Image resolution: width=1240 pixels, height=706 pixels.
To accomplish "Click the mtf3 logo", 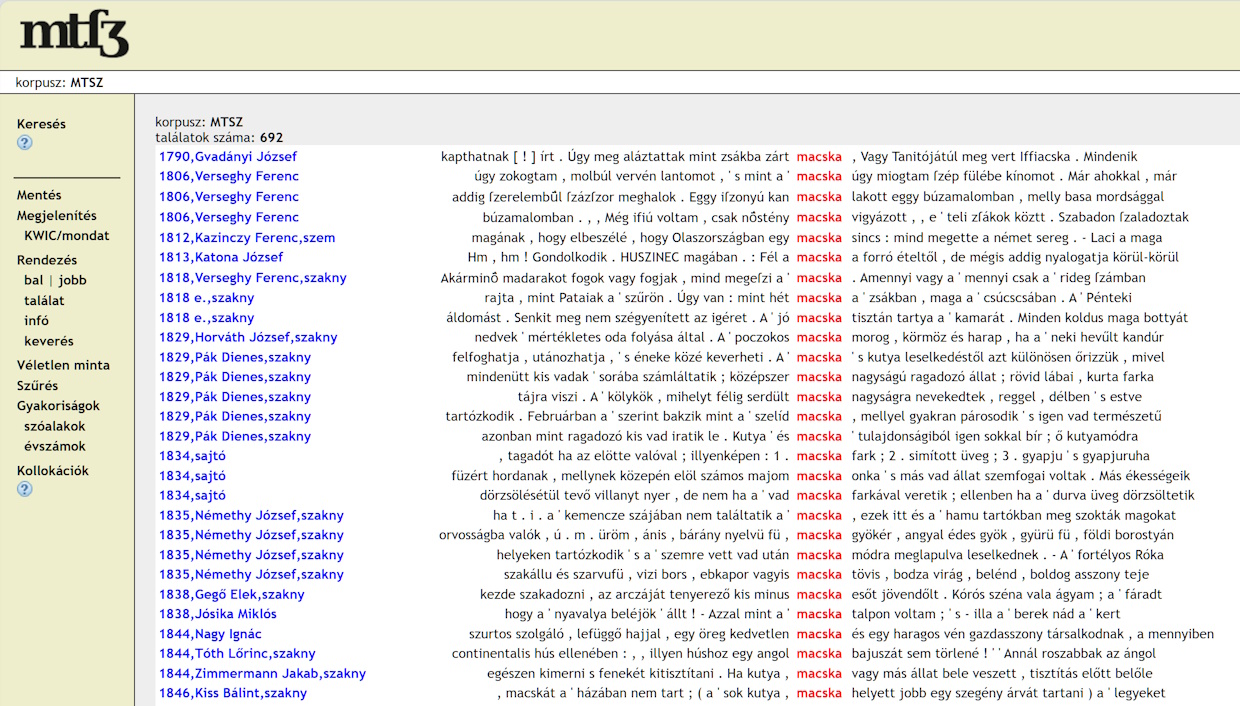I will point(74,35).
